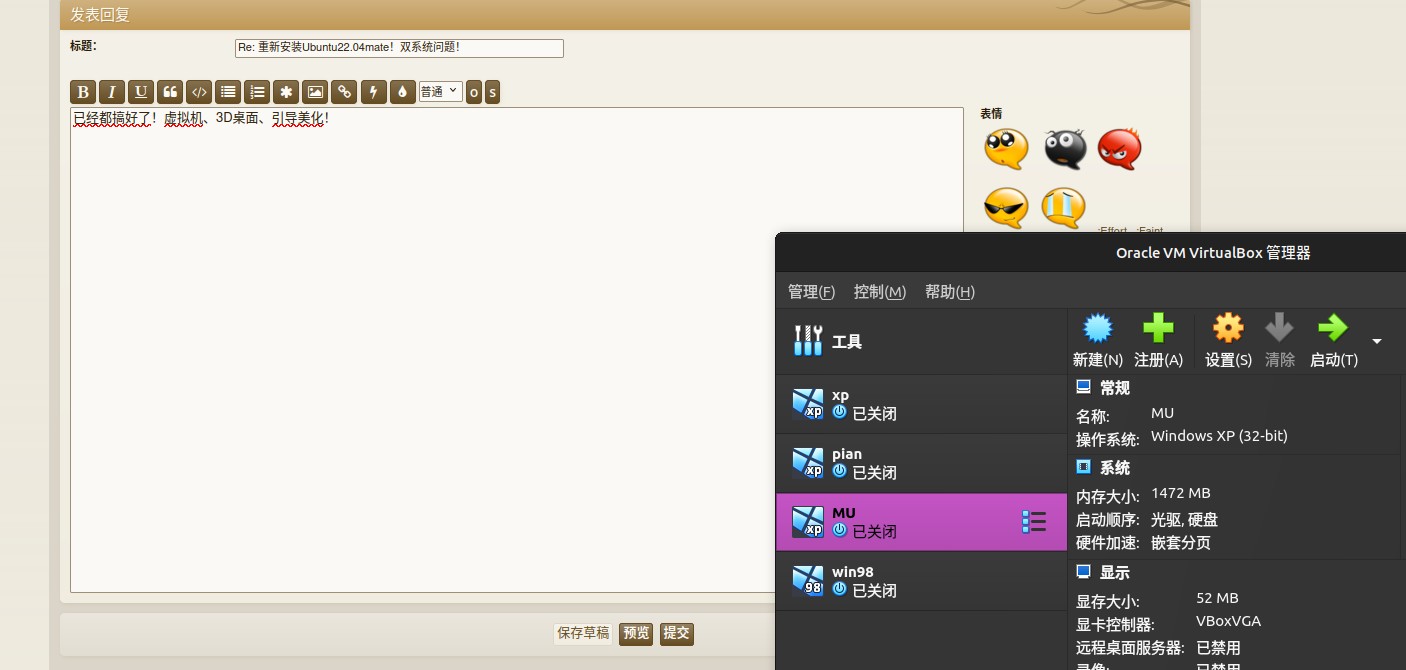
Task: Click the 's' button in the editor toolbar
Action: [492, 92]
